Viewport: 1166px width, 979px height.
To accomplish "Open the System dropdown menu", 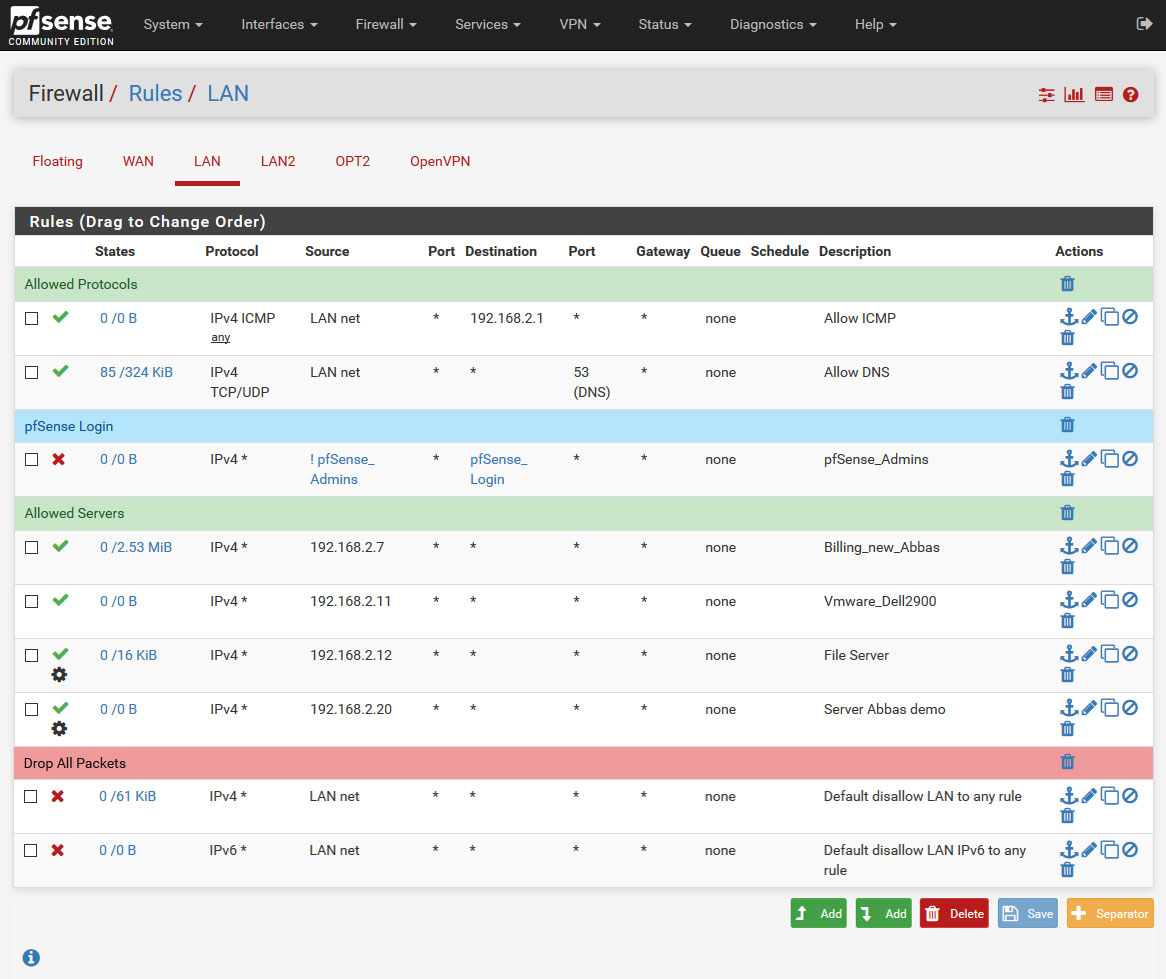I will (x=173, y=25).
